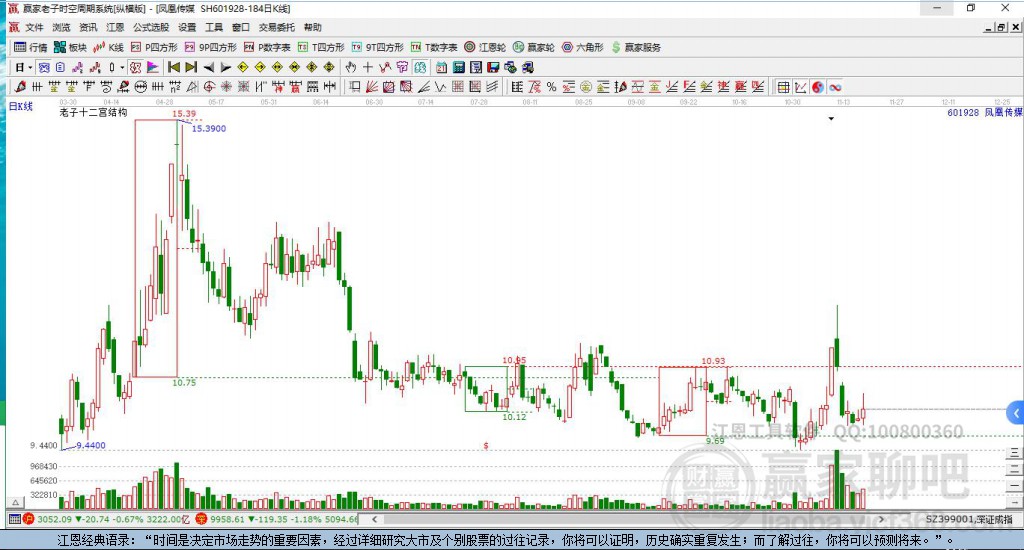Toggle the pressed red pattern button
The height and width of the screenshot is (550, 1024).
point(135,67)
